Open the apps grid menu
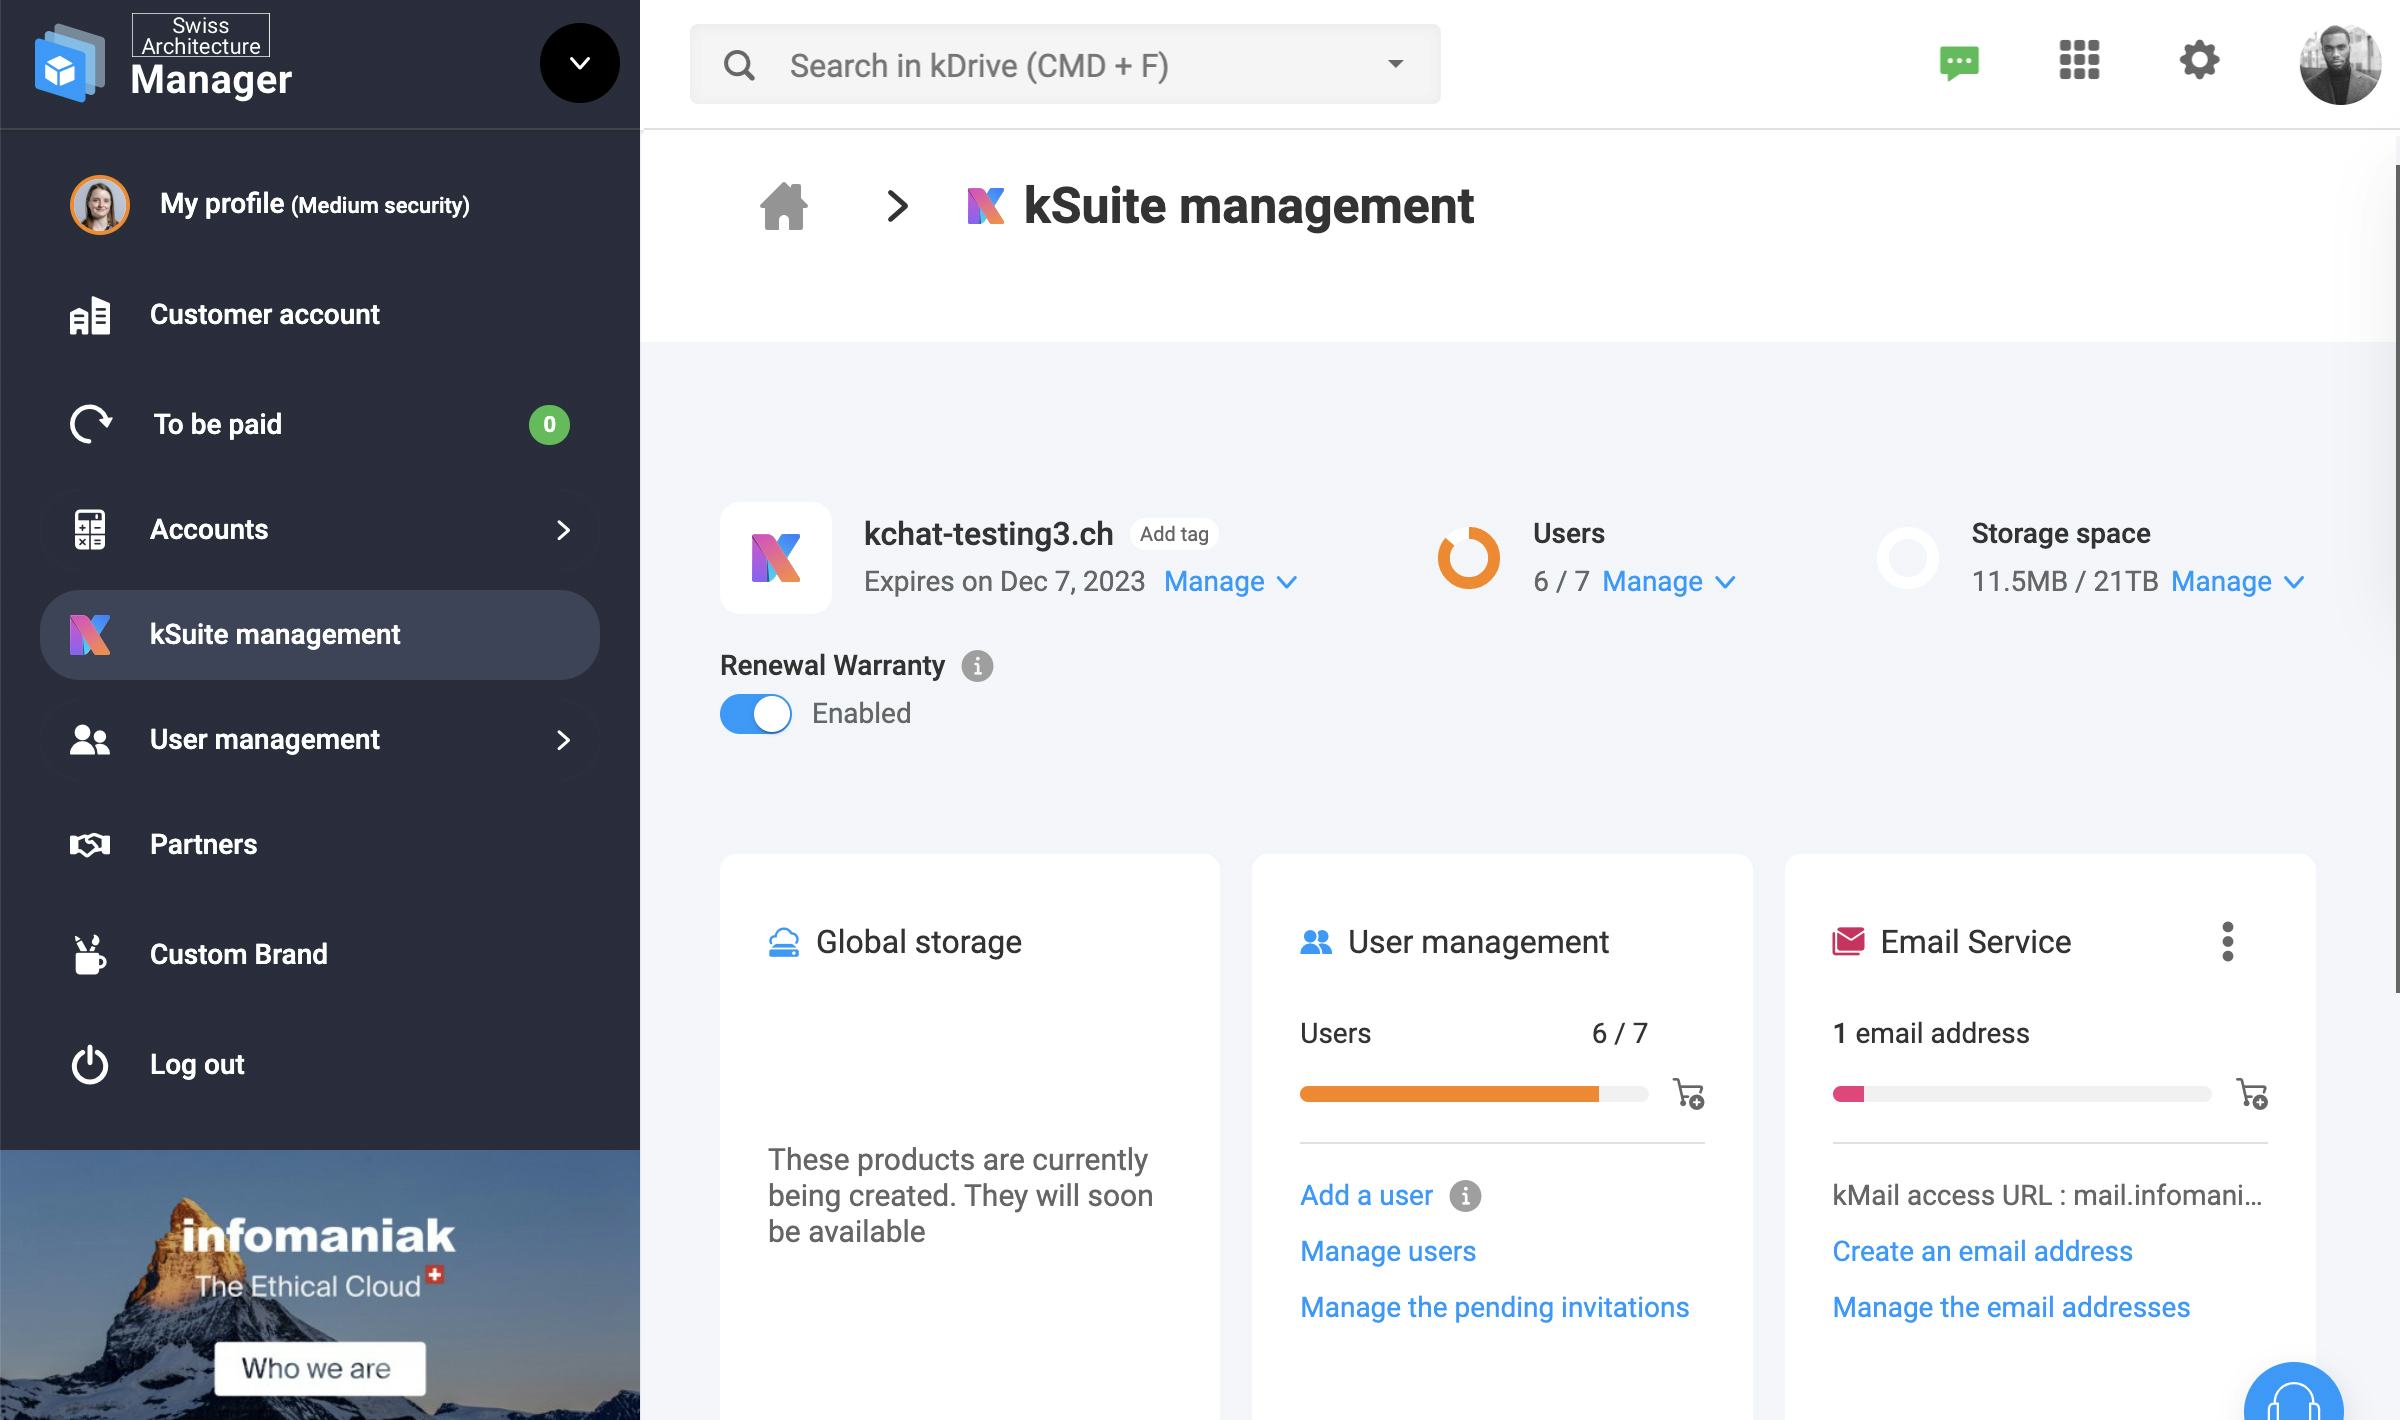This screenshot has width=2400, height=1420. (x=2079, y=61)
